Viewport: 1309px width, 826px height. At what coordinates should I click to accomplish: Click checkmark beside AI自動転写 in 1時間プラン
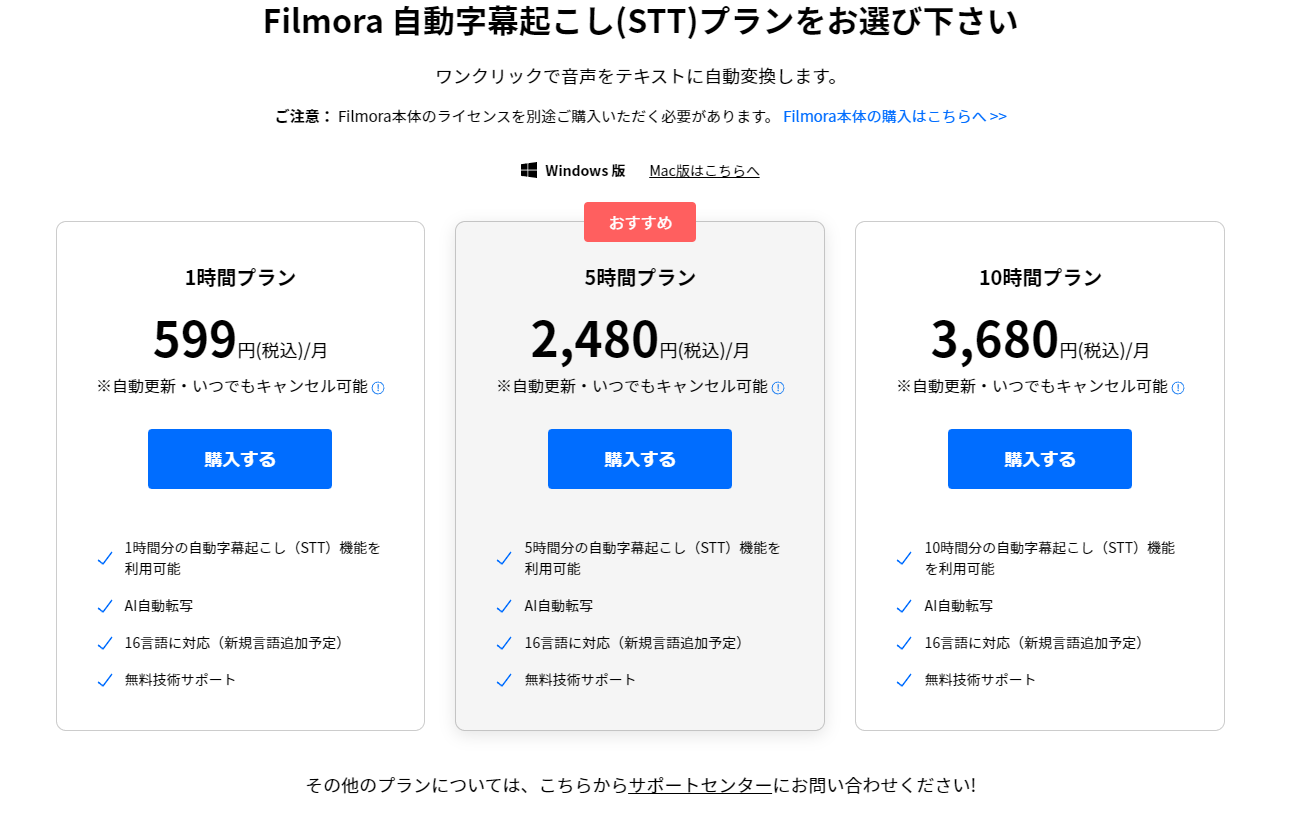[105, 606]
